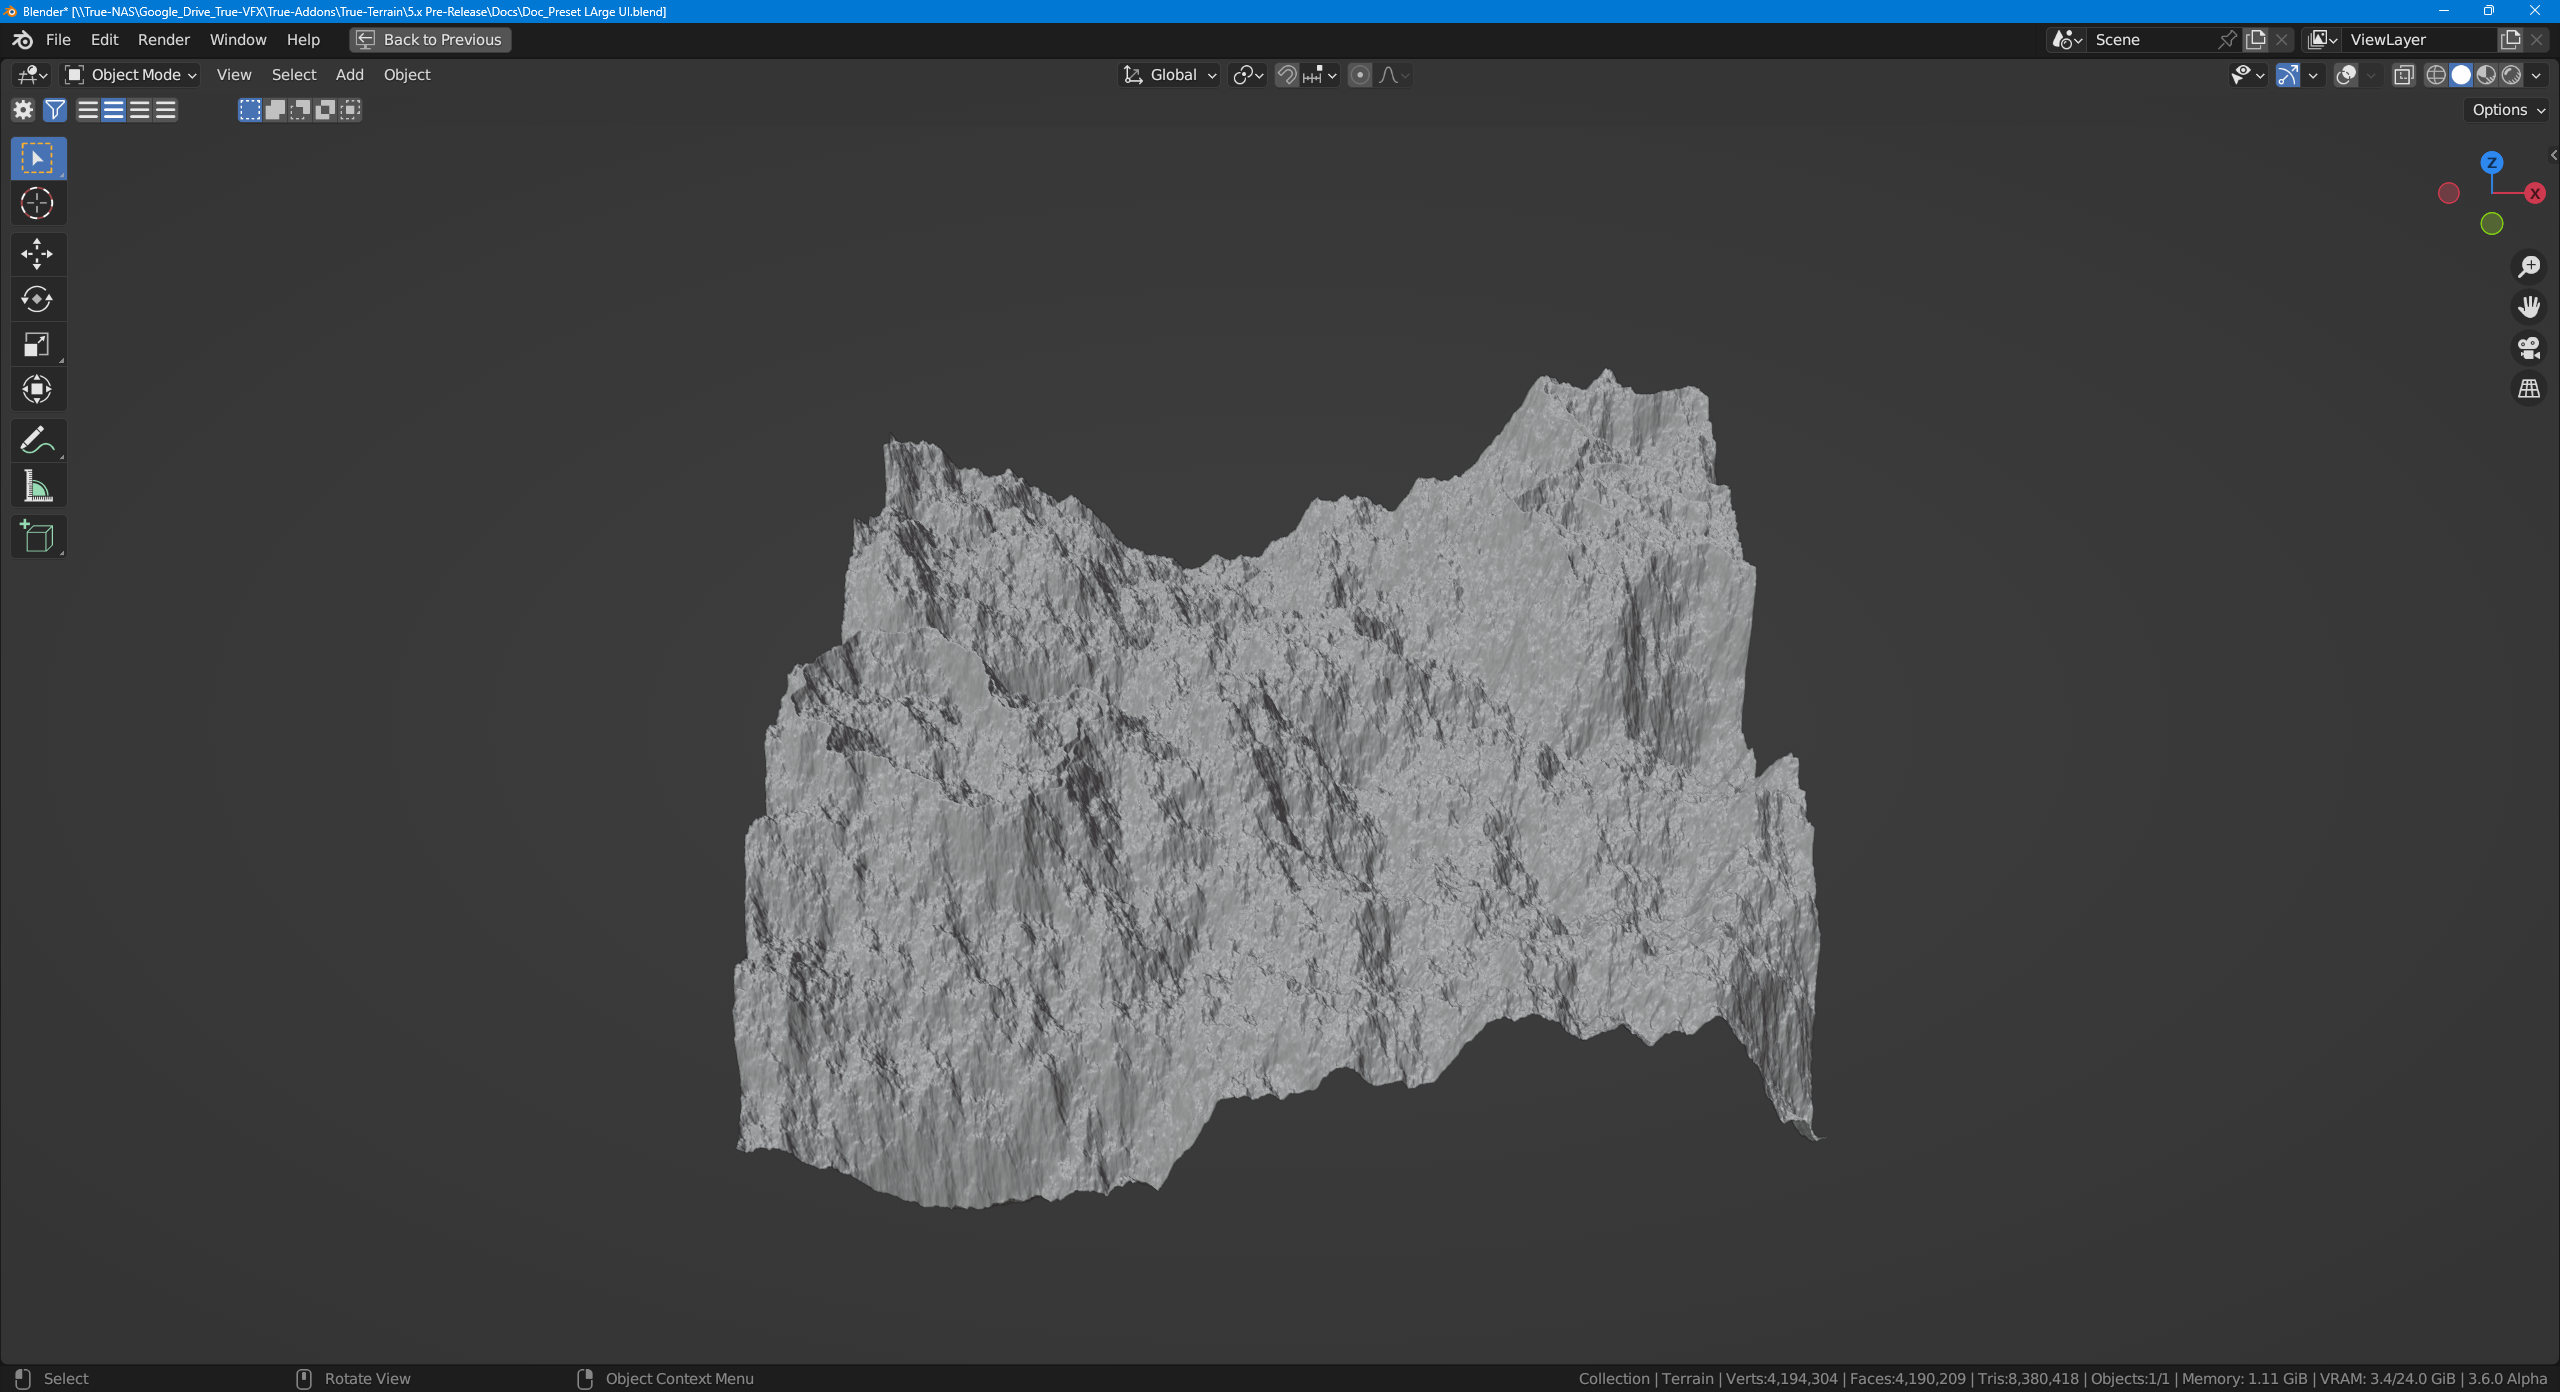The width and height of the screenshot is (2560, 1392).
Task: Open the Render menu
Action: click(x=163, y=39)
